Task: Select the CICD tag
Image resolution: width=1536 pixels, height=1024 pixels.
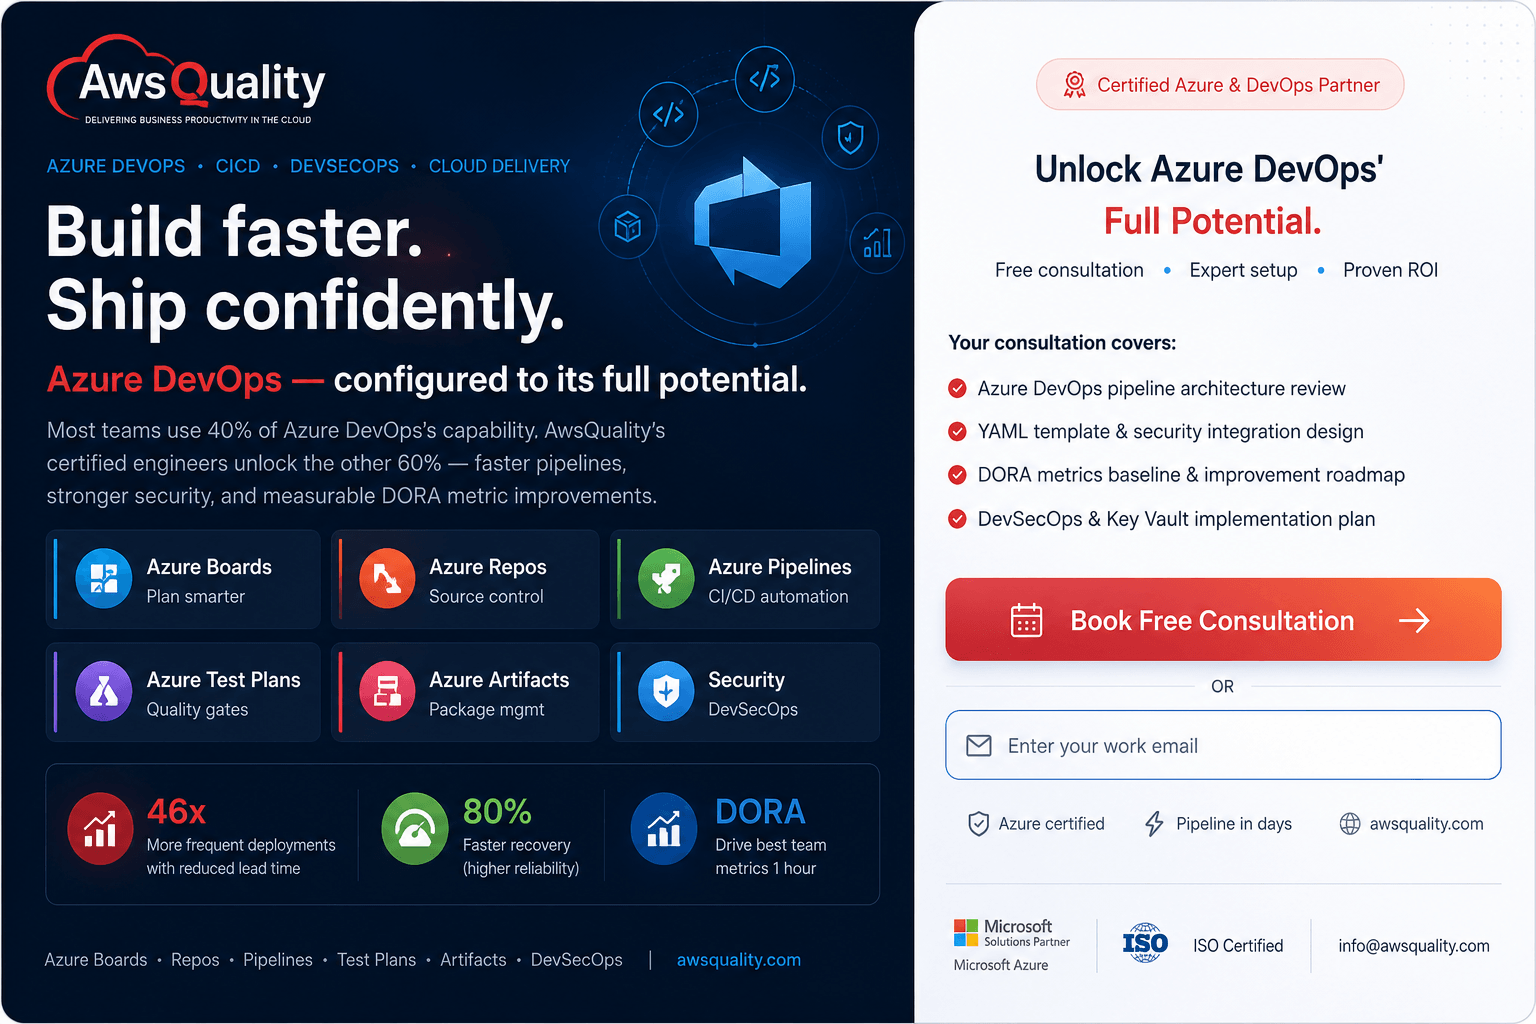Action: coord(238,166)
